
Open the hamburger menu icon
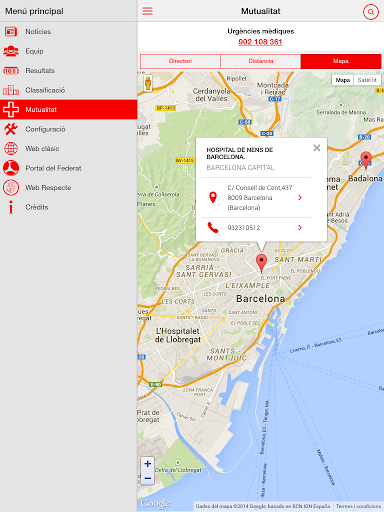[147, 11]
